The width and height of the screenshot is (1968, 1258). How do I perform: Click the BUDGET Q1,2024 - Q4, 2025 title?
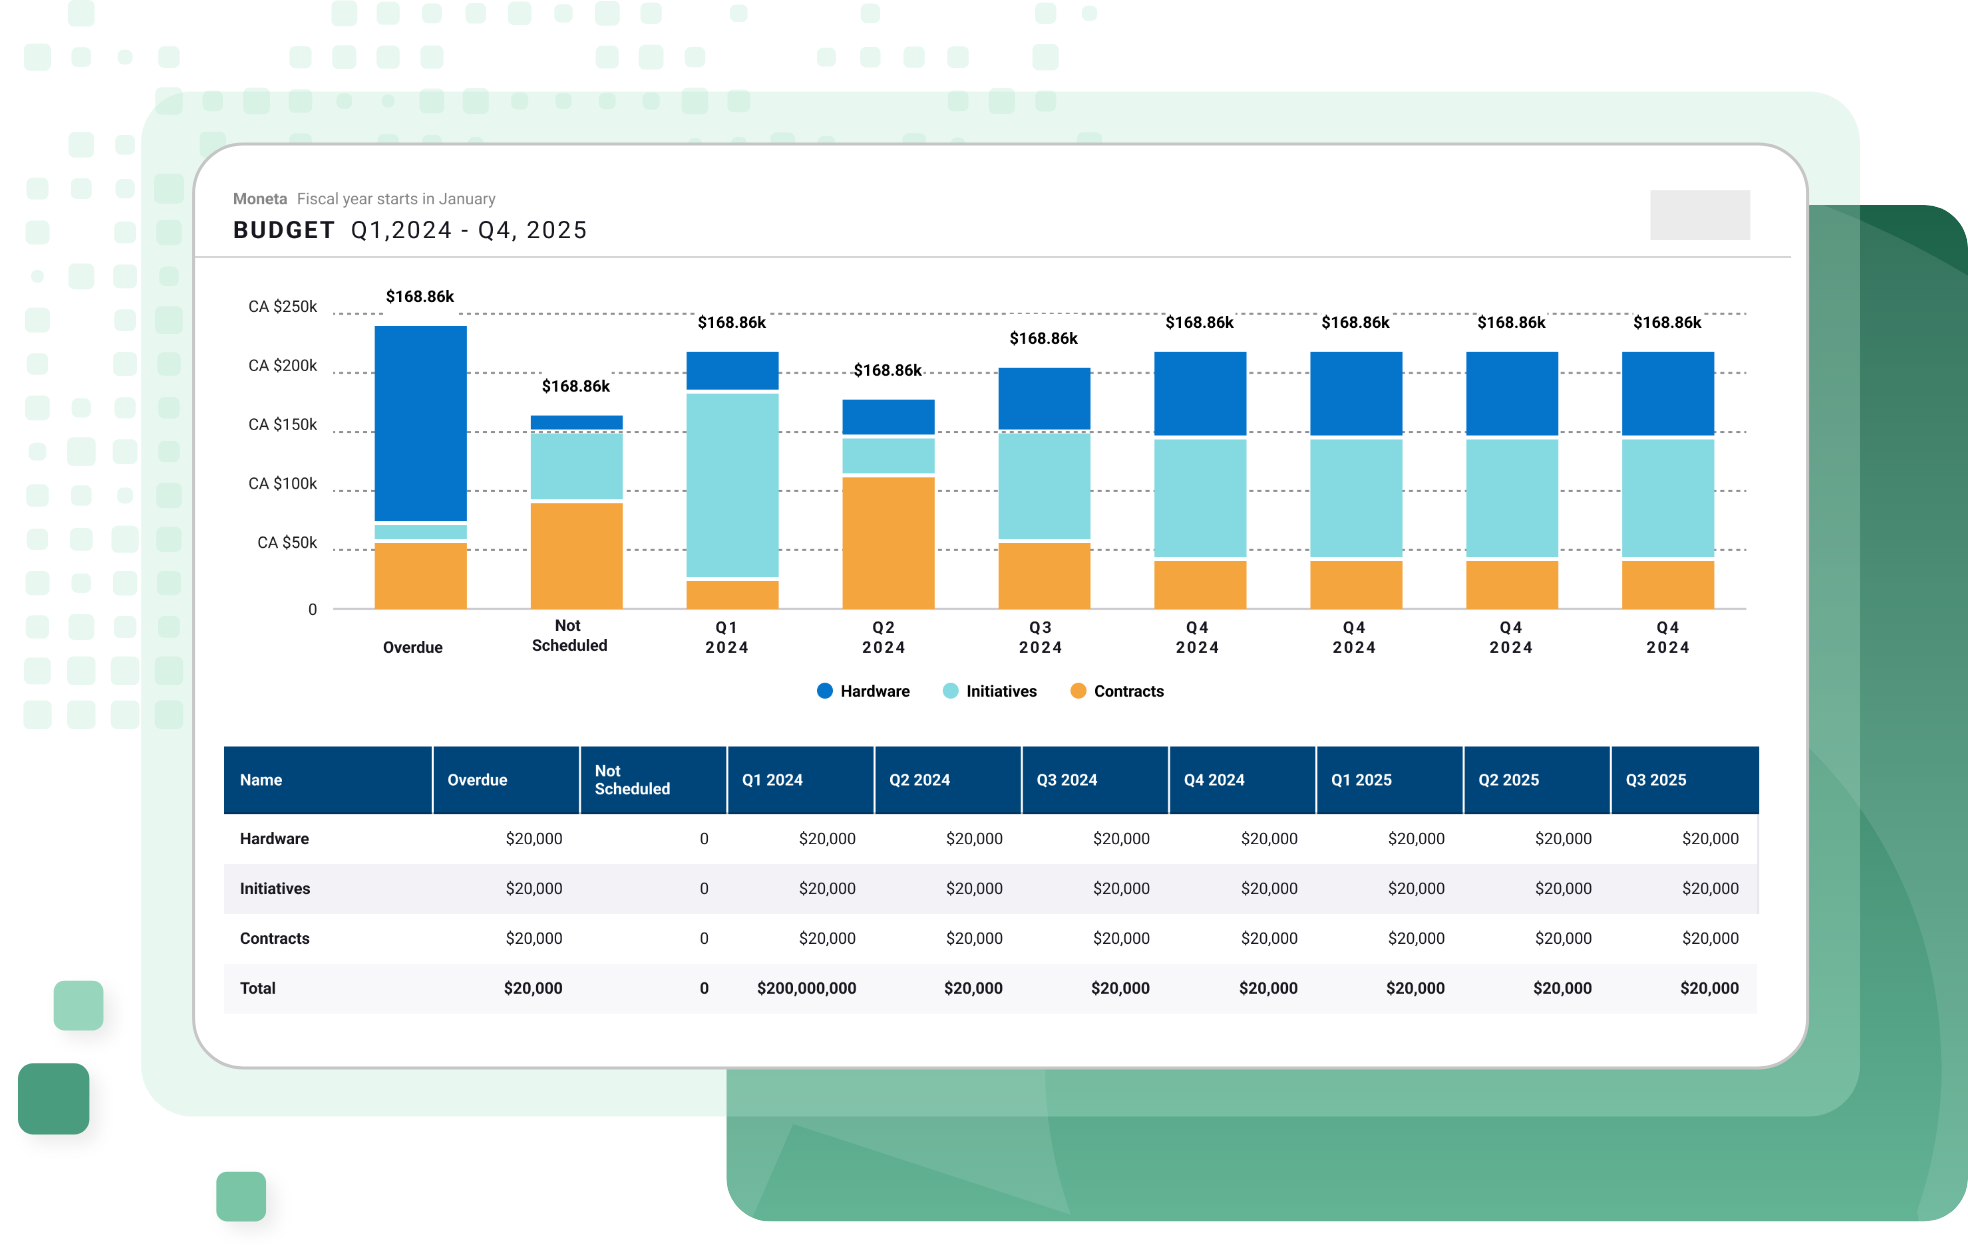[x=410, y=231]
